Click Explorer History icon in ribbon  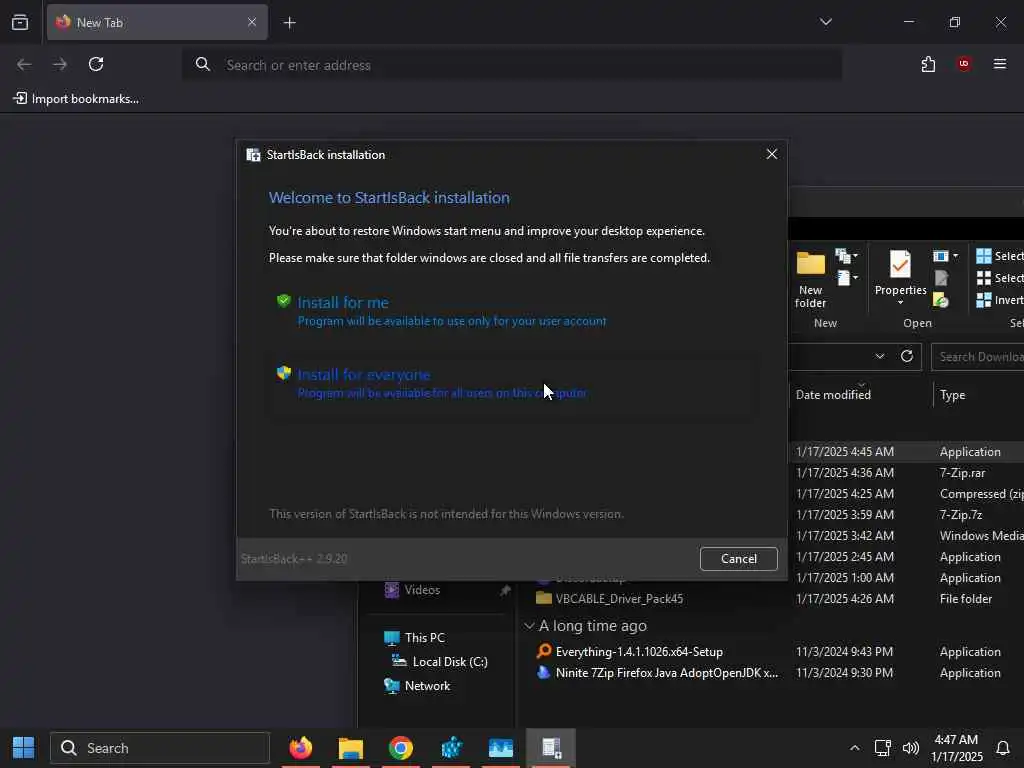click(941, 300)
